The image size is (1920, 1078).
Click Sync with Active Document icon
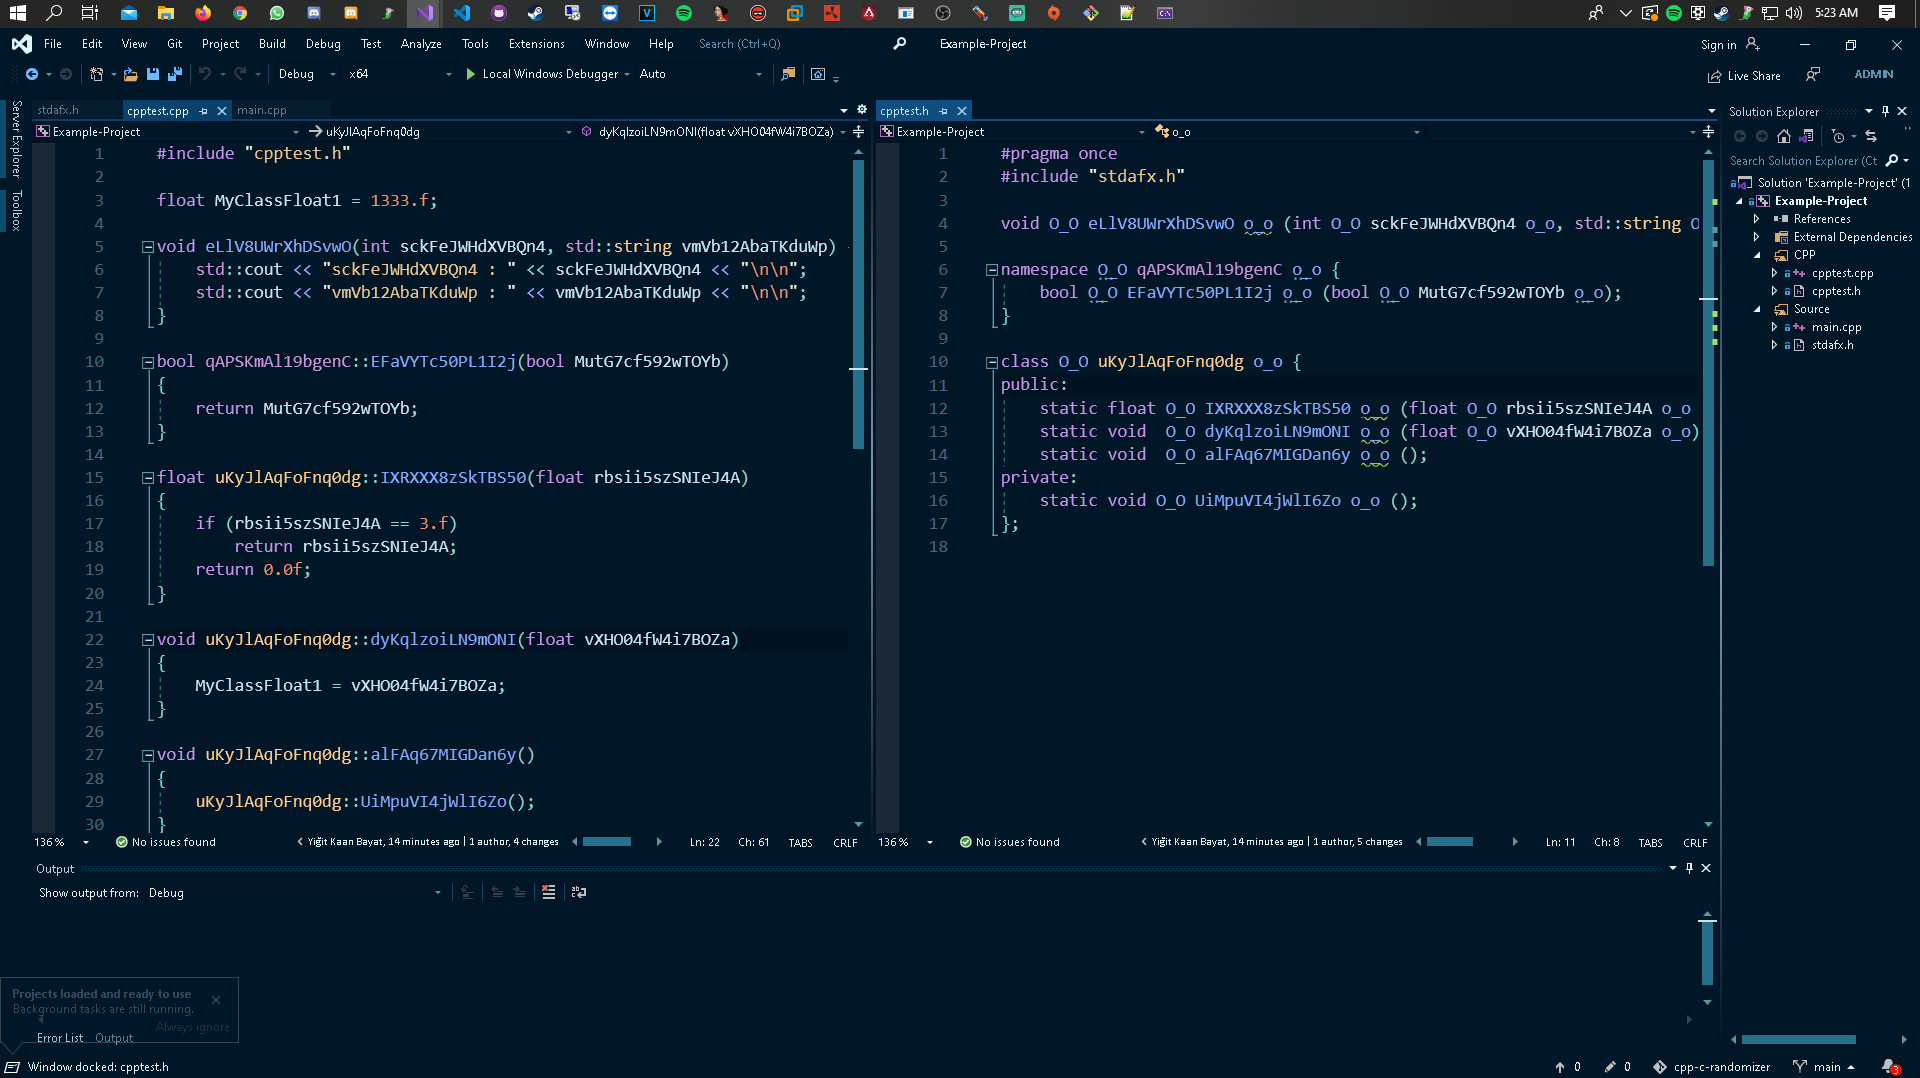pyautogui.click(x=1871, y=136)
